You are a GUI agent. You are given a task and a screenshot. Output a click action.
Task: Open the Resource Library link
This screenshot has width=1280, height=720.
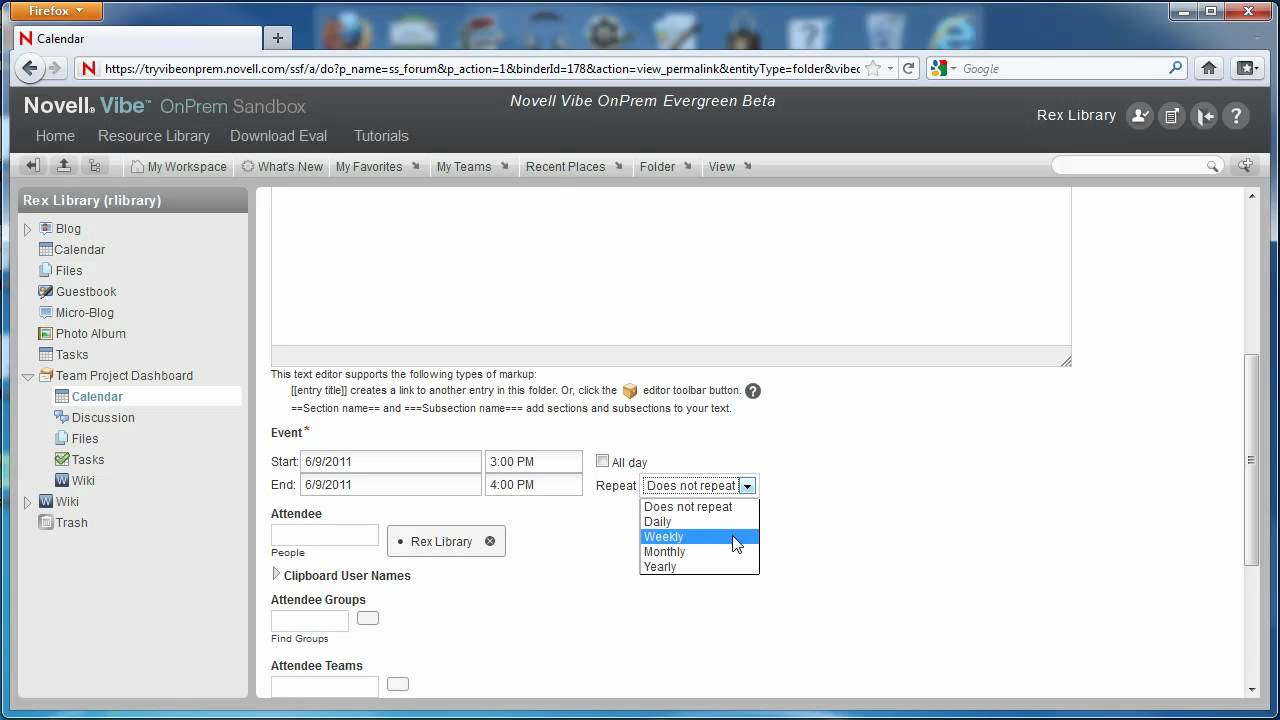pyautogui.click(x=154, y=136)
